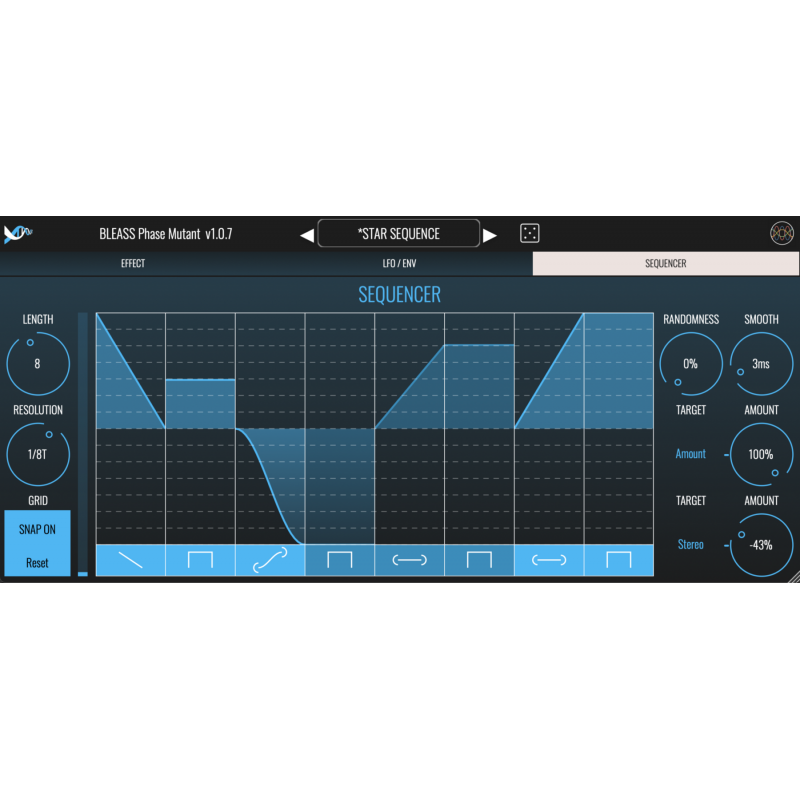Click the square shape icon of step two
The height and width of the screenshot is (800, 800).
click(x=200, y=560)
